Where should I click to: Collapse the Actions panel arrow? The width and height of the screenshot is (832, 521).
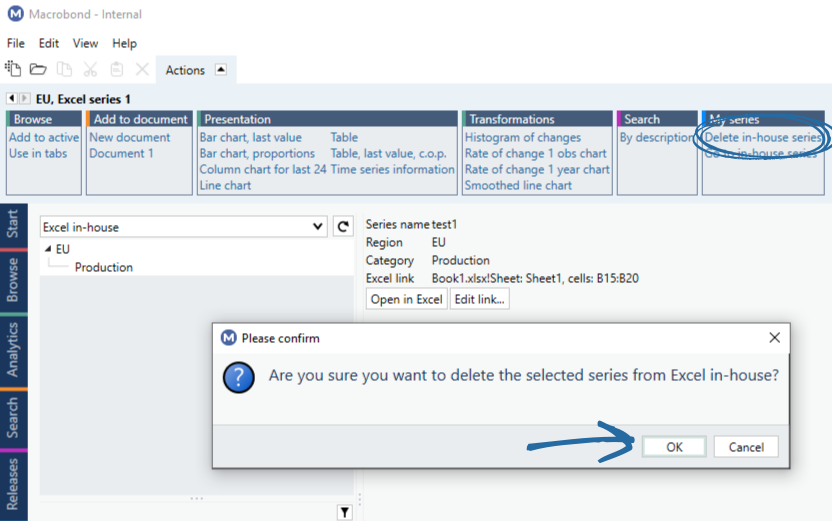(x=221, y=70)
